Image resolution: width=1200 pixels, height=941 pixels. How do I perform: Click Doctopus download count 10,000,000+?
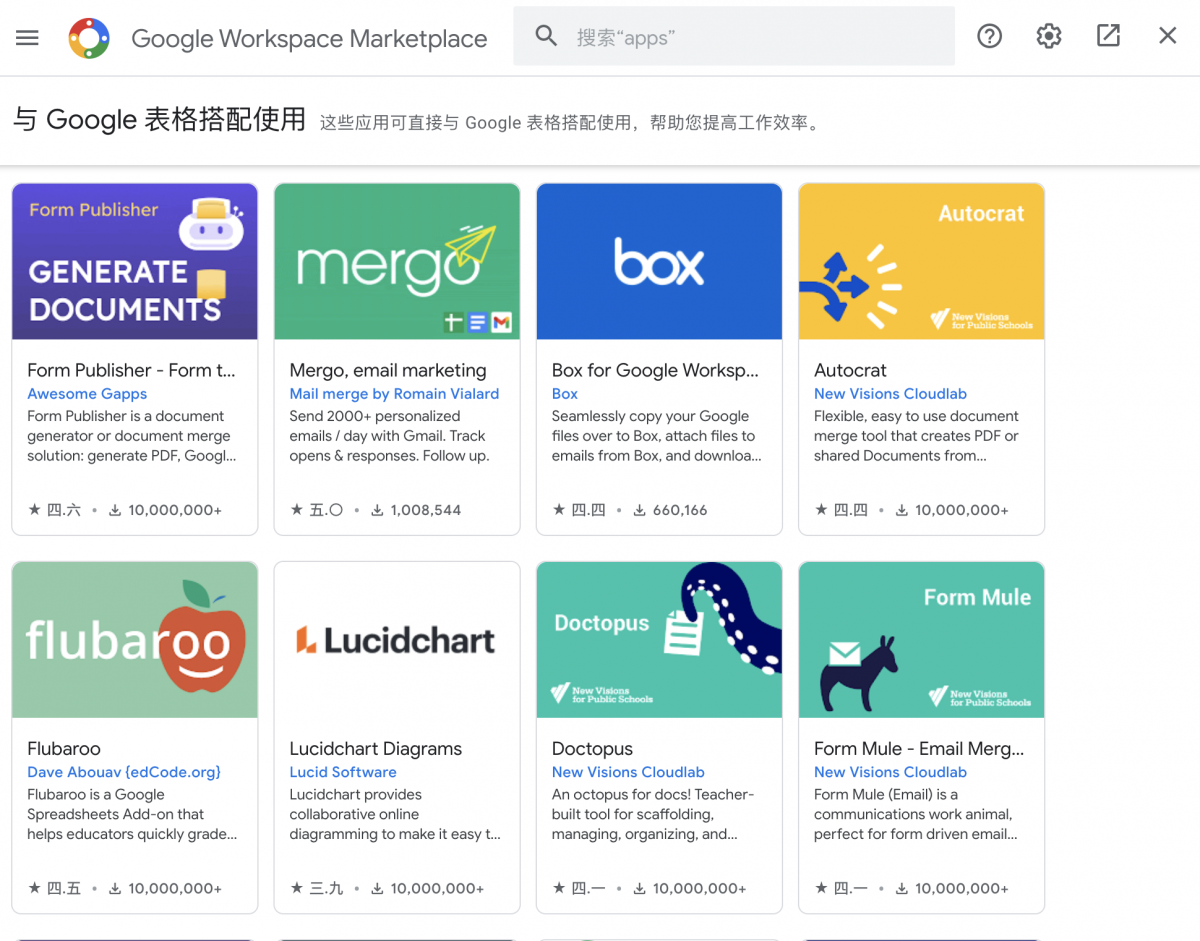[x=690, y=888]
